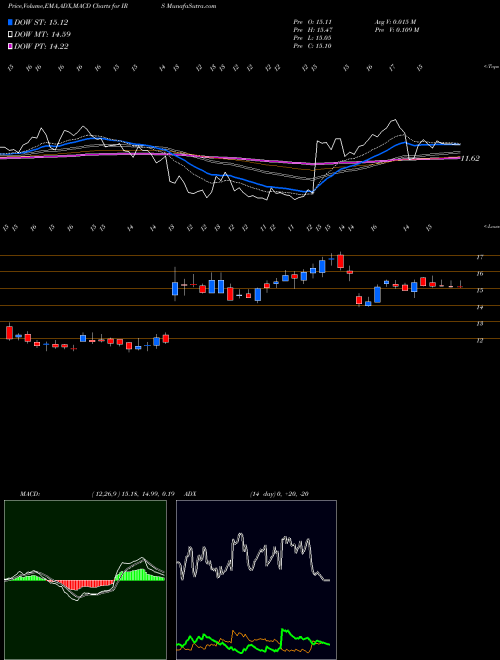This screenshot has height=660, width=500.
Task: Click the 'Pre L: 15.05' low value
Action: pyautogui.click(x=313, y=38)
